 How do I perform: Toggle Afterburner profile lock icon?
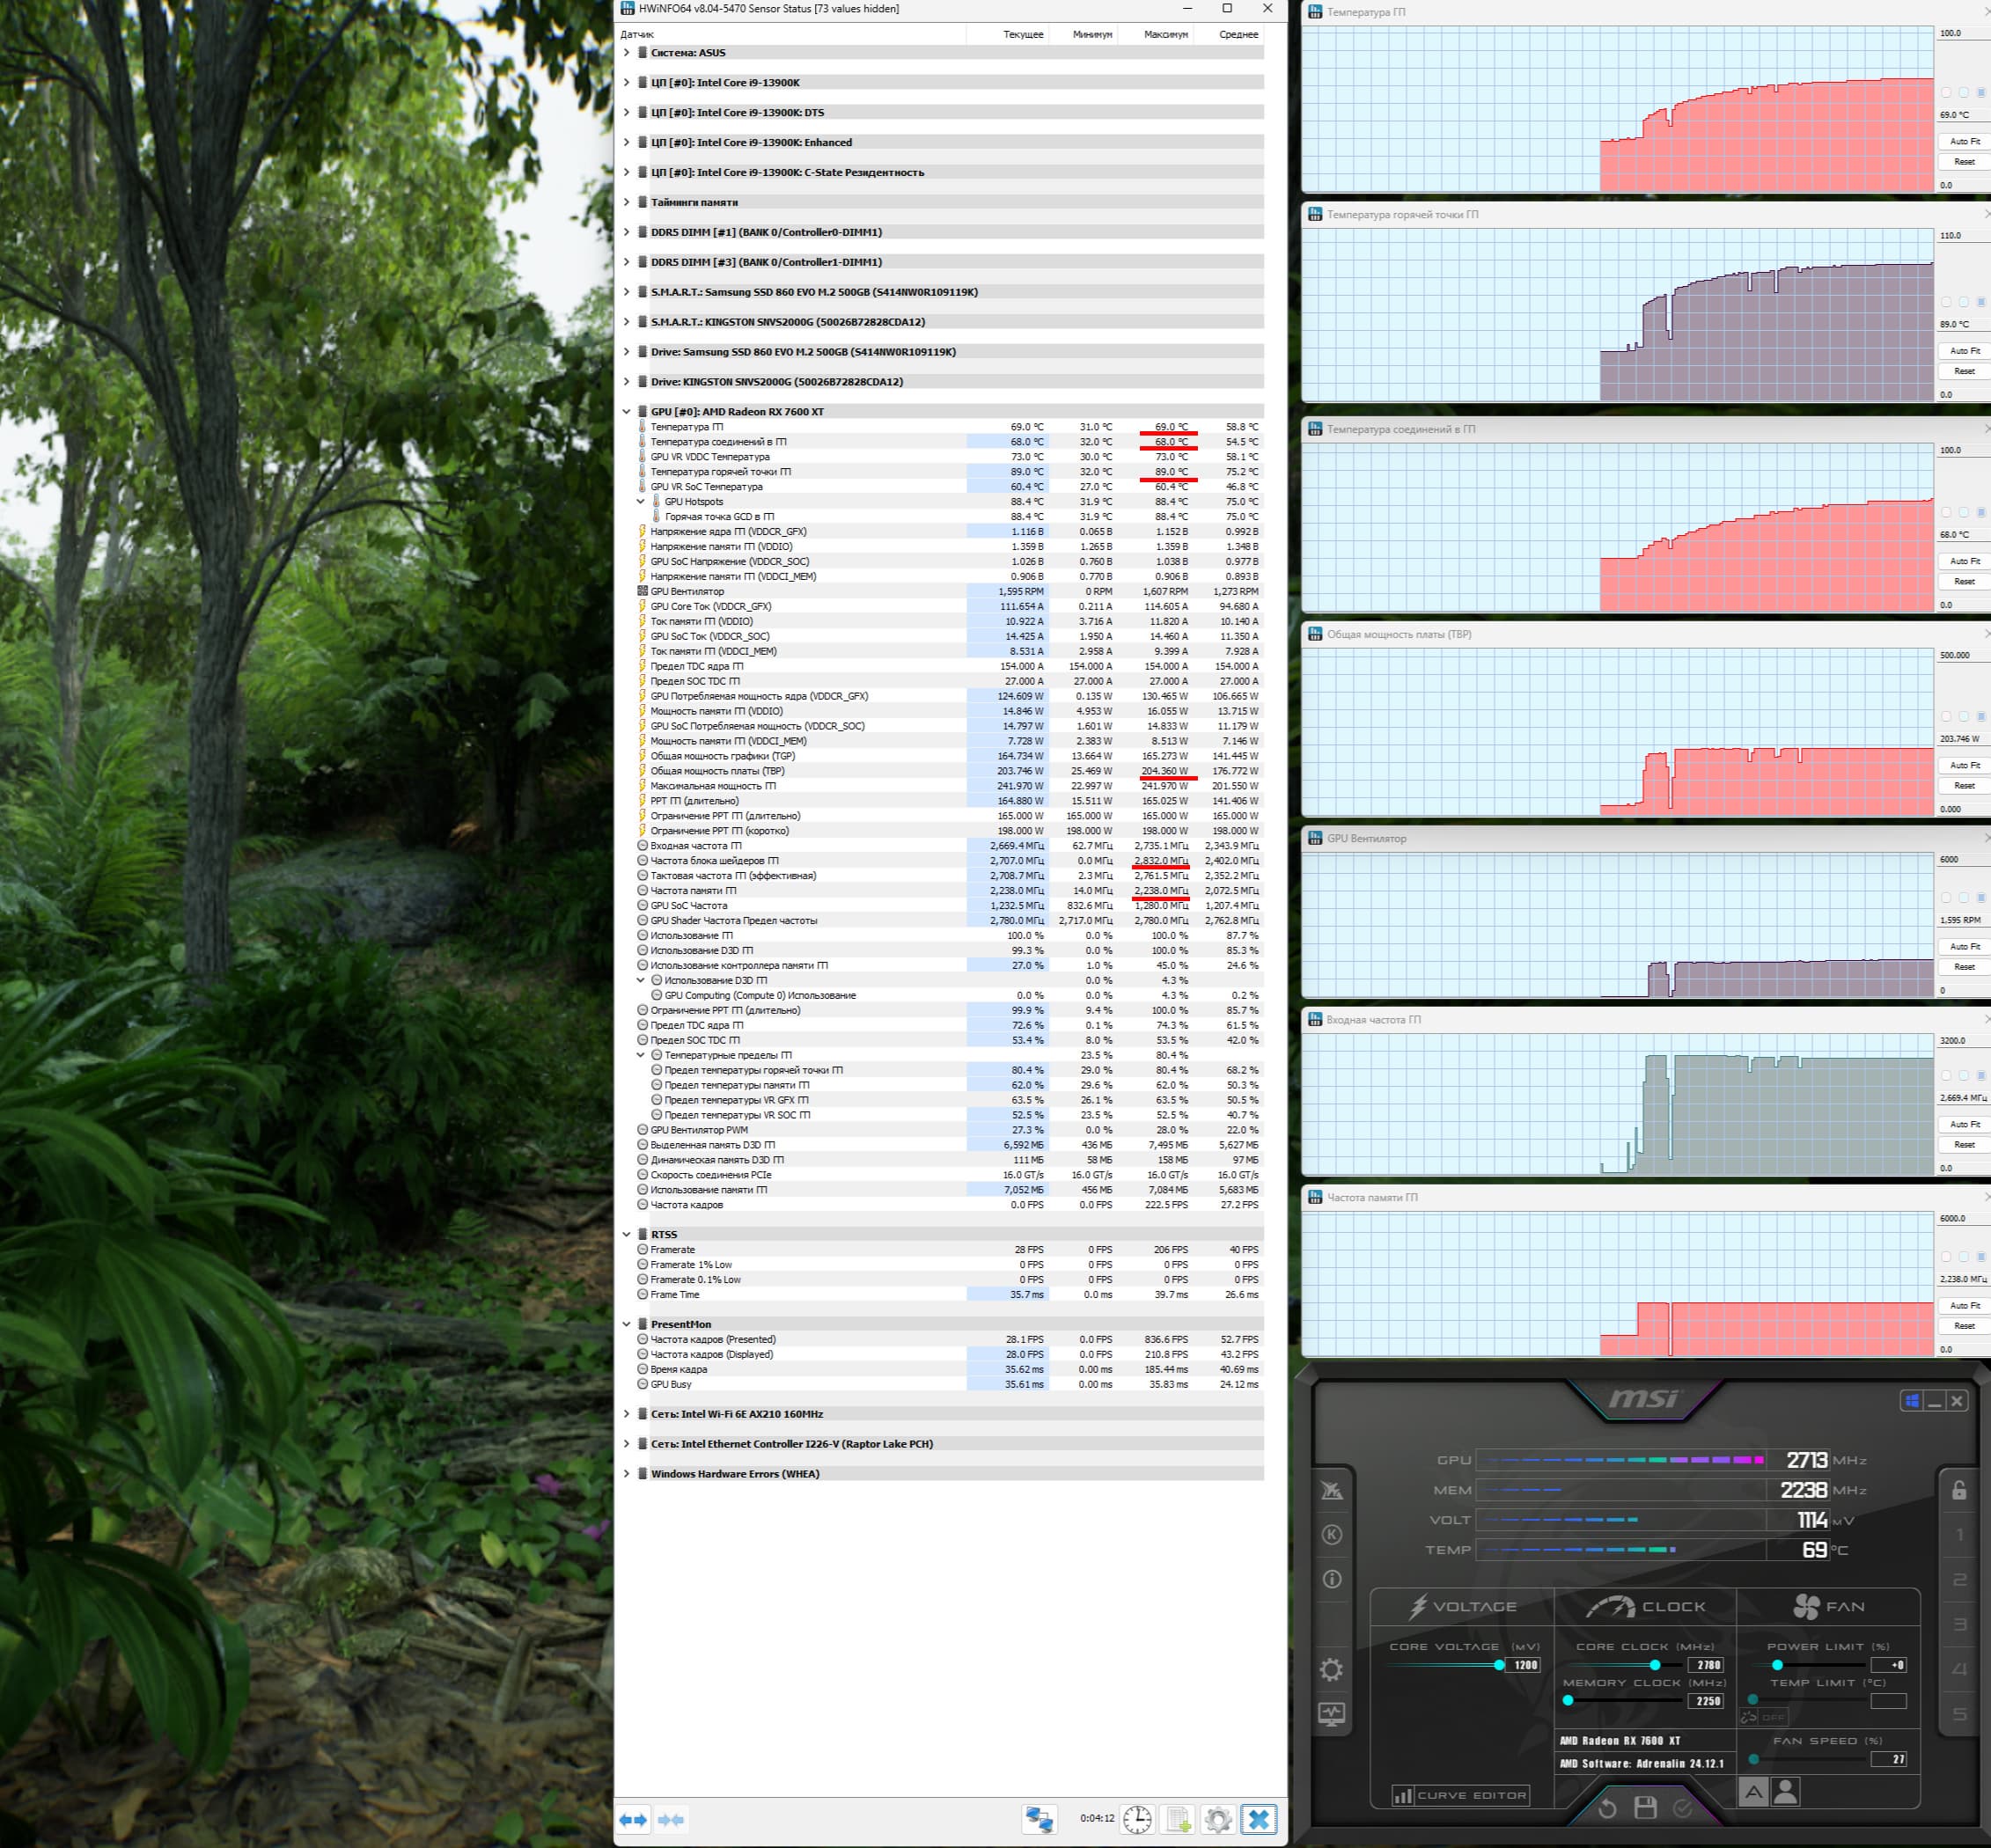(x=1959, y=1491)
